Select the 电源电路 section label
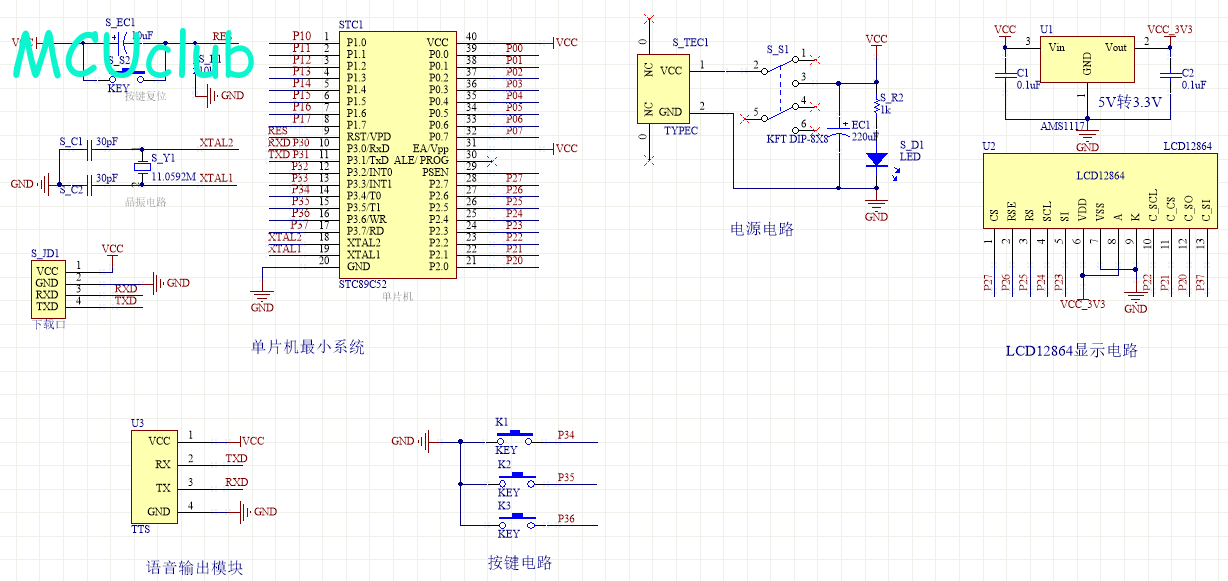Viewport: 1228px width, 581px height. point(762,229)
